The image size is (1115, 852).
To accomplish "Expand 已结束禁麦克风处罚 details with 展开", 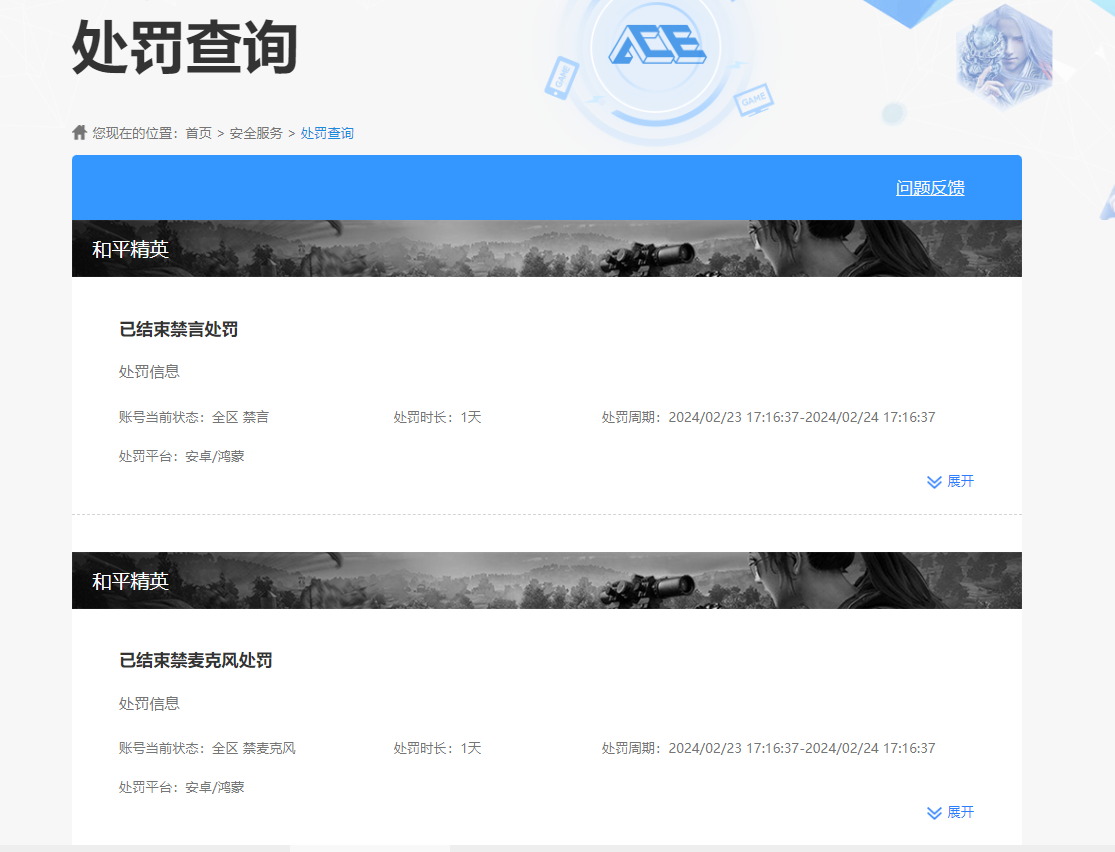I will coord(951,812).
